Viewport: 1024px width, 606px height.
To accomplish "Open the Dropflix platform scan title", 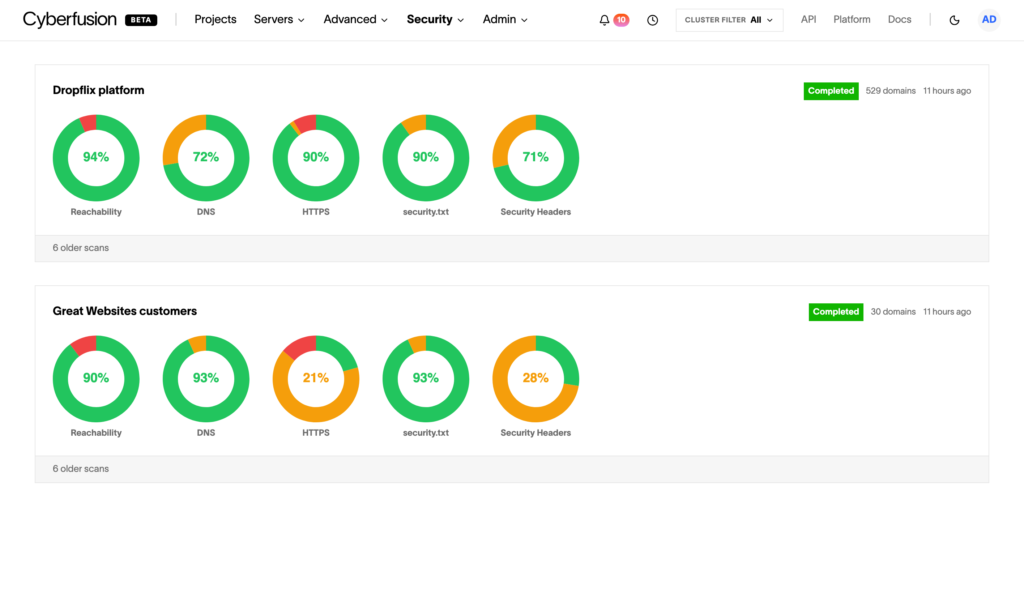I will pos(99,90).
